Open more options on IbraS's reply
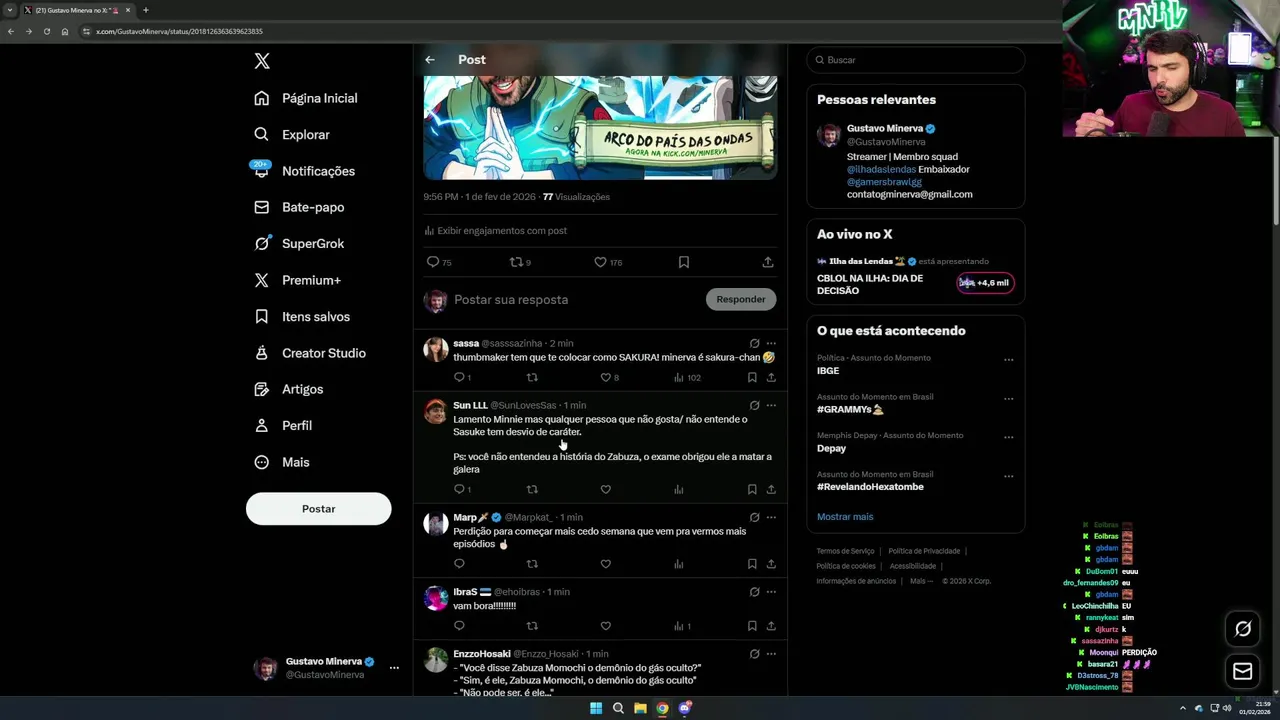 point(771,592)
